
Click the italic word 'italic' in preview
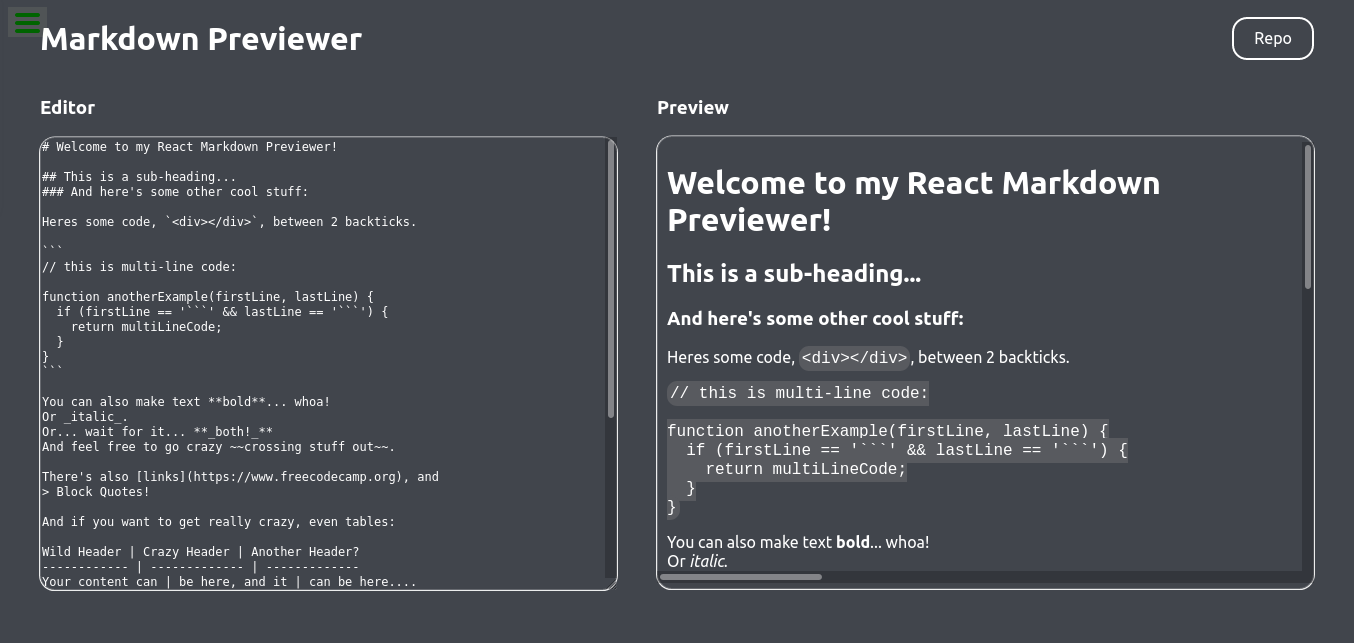click(707, 561)
